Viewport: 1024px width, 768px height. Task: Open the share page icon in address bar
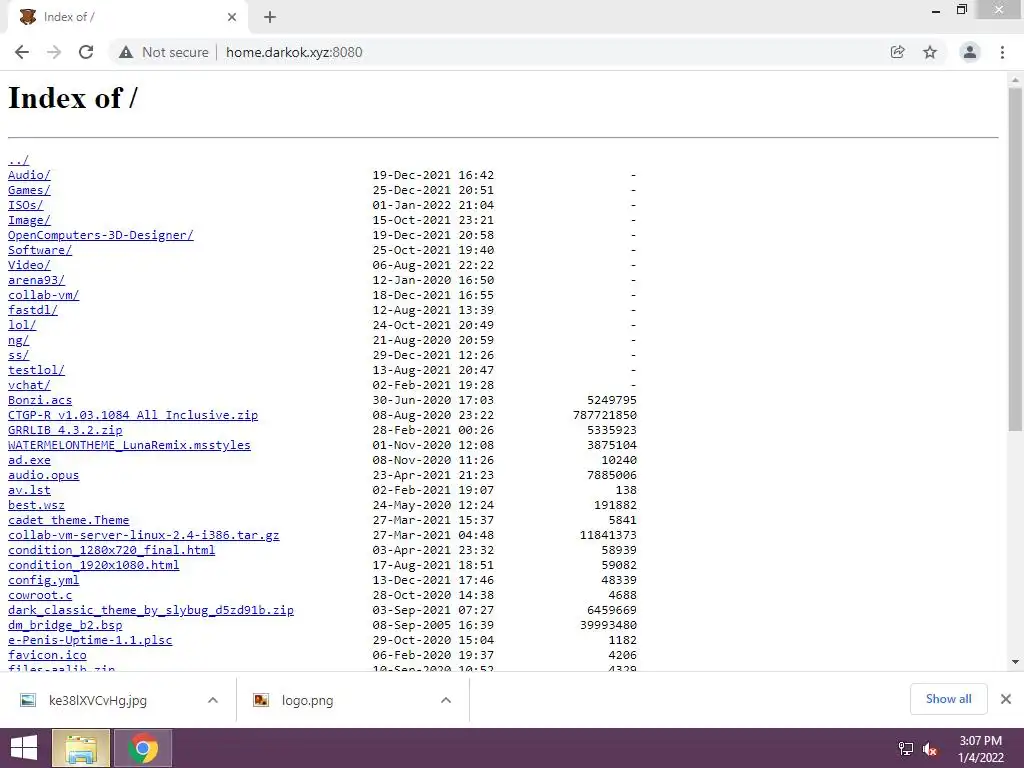[x=897, y=52]
